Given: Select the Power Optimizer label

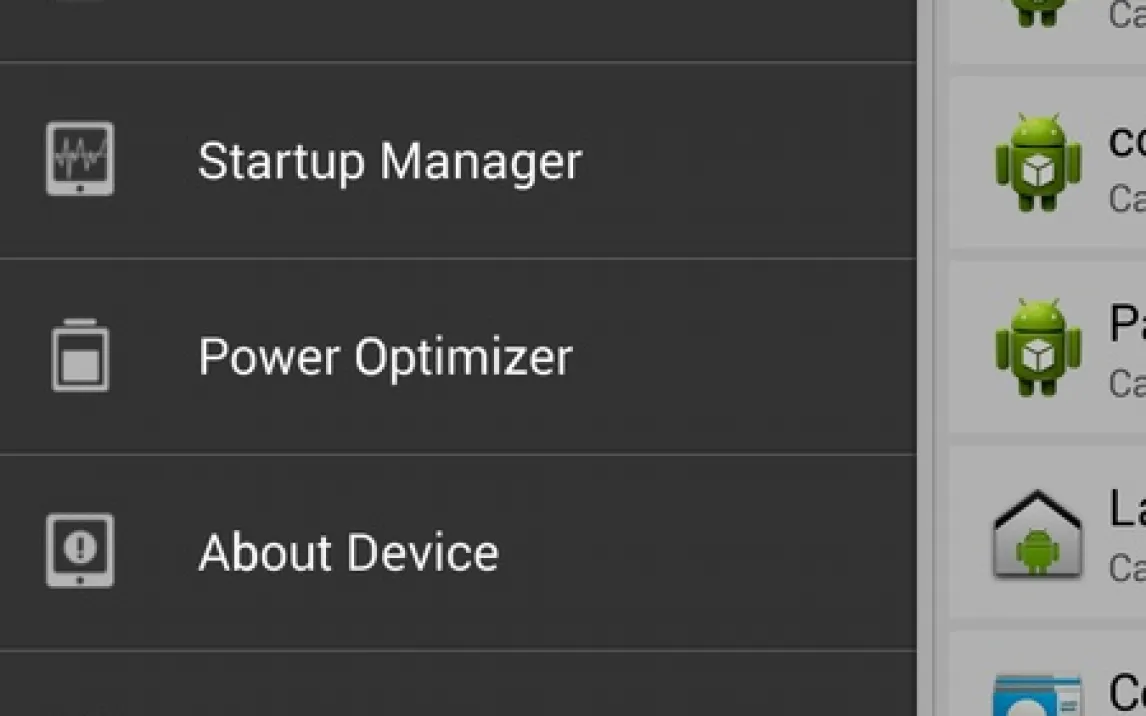Looking at the screenshot, I should pos(385,357).
